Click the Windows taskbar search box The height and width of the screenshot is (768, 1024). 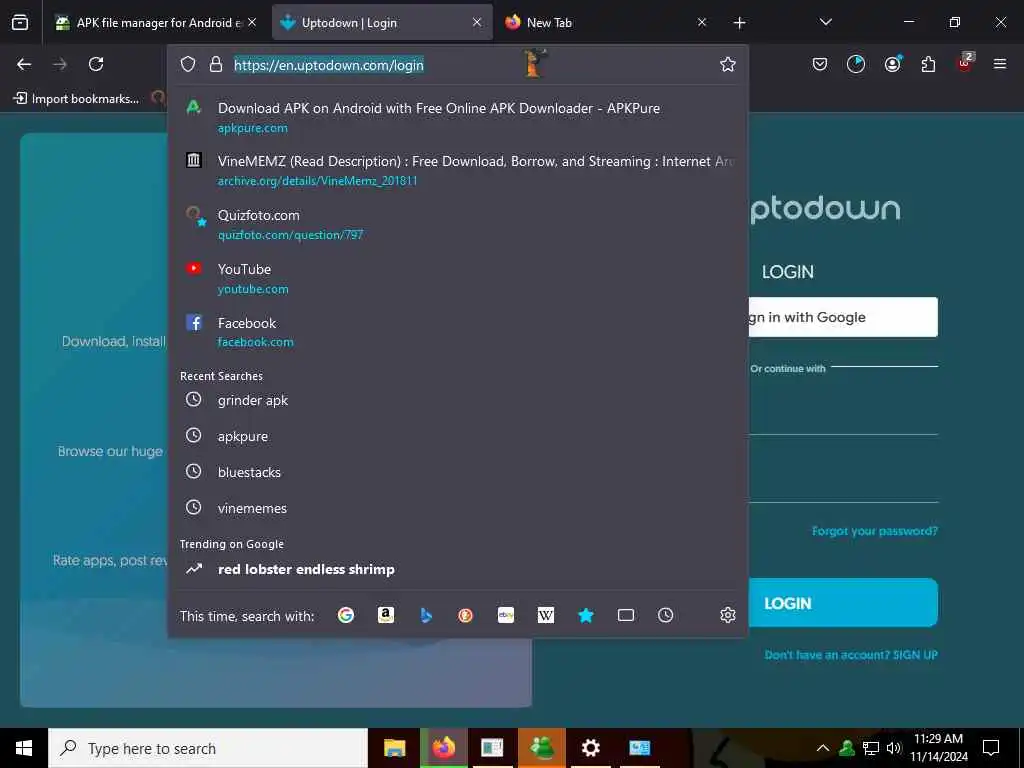click(208, 748)
